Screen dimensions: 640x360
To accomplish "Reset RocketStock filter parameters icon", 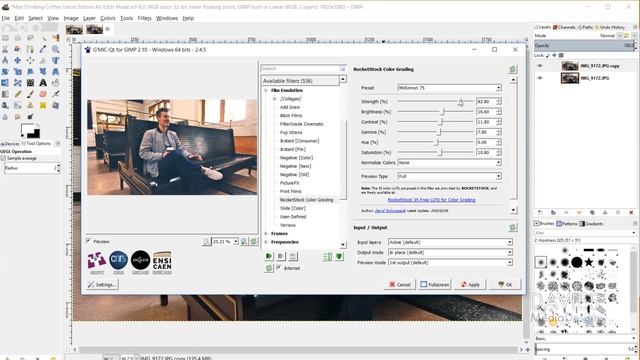I will coord(513,69).
